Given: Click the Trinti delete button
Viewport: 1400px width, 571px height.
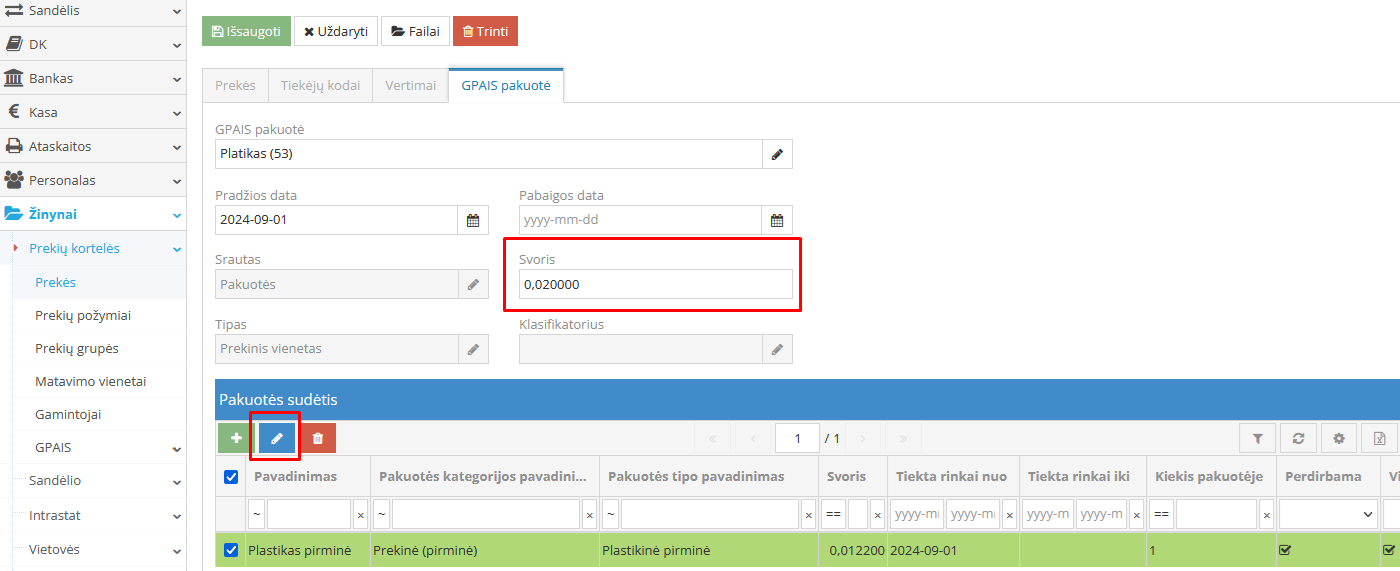Looking at the screenshot, I should coord(485,31).
